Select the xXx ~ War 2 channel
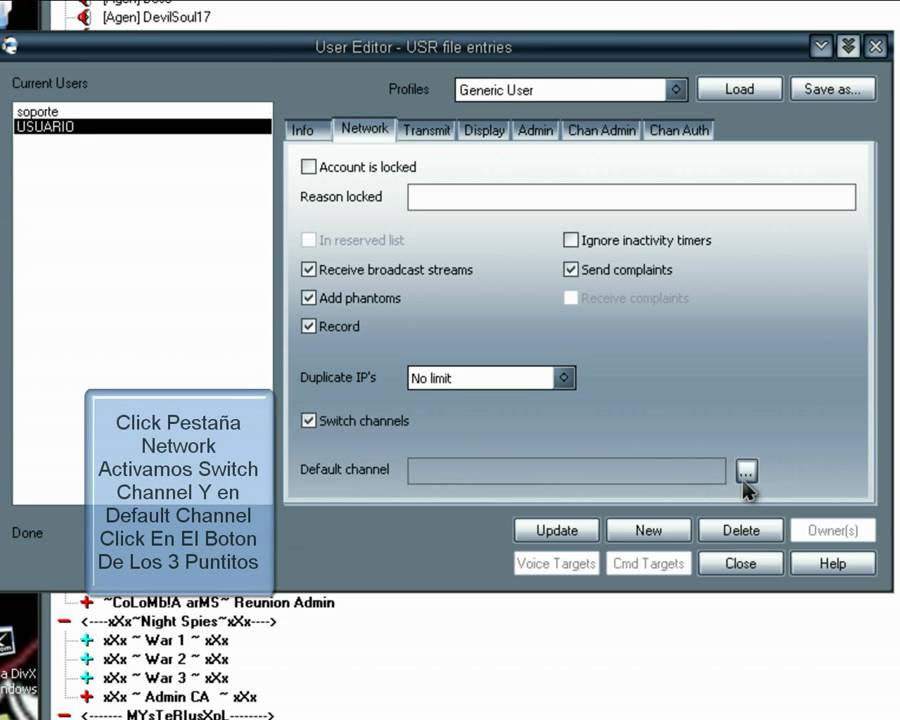 tap(166, 659)
